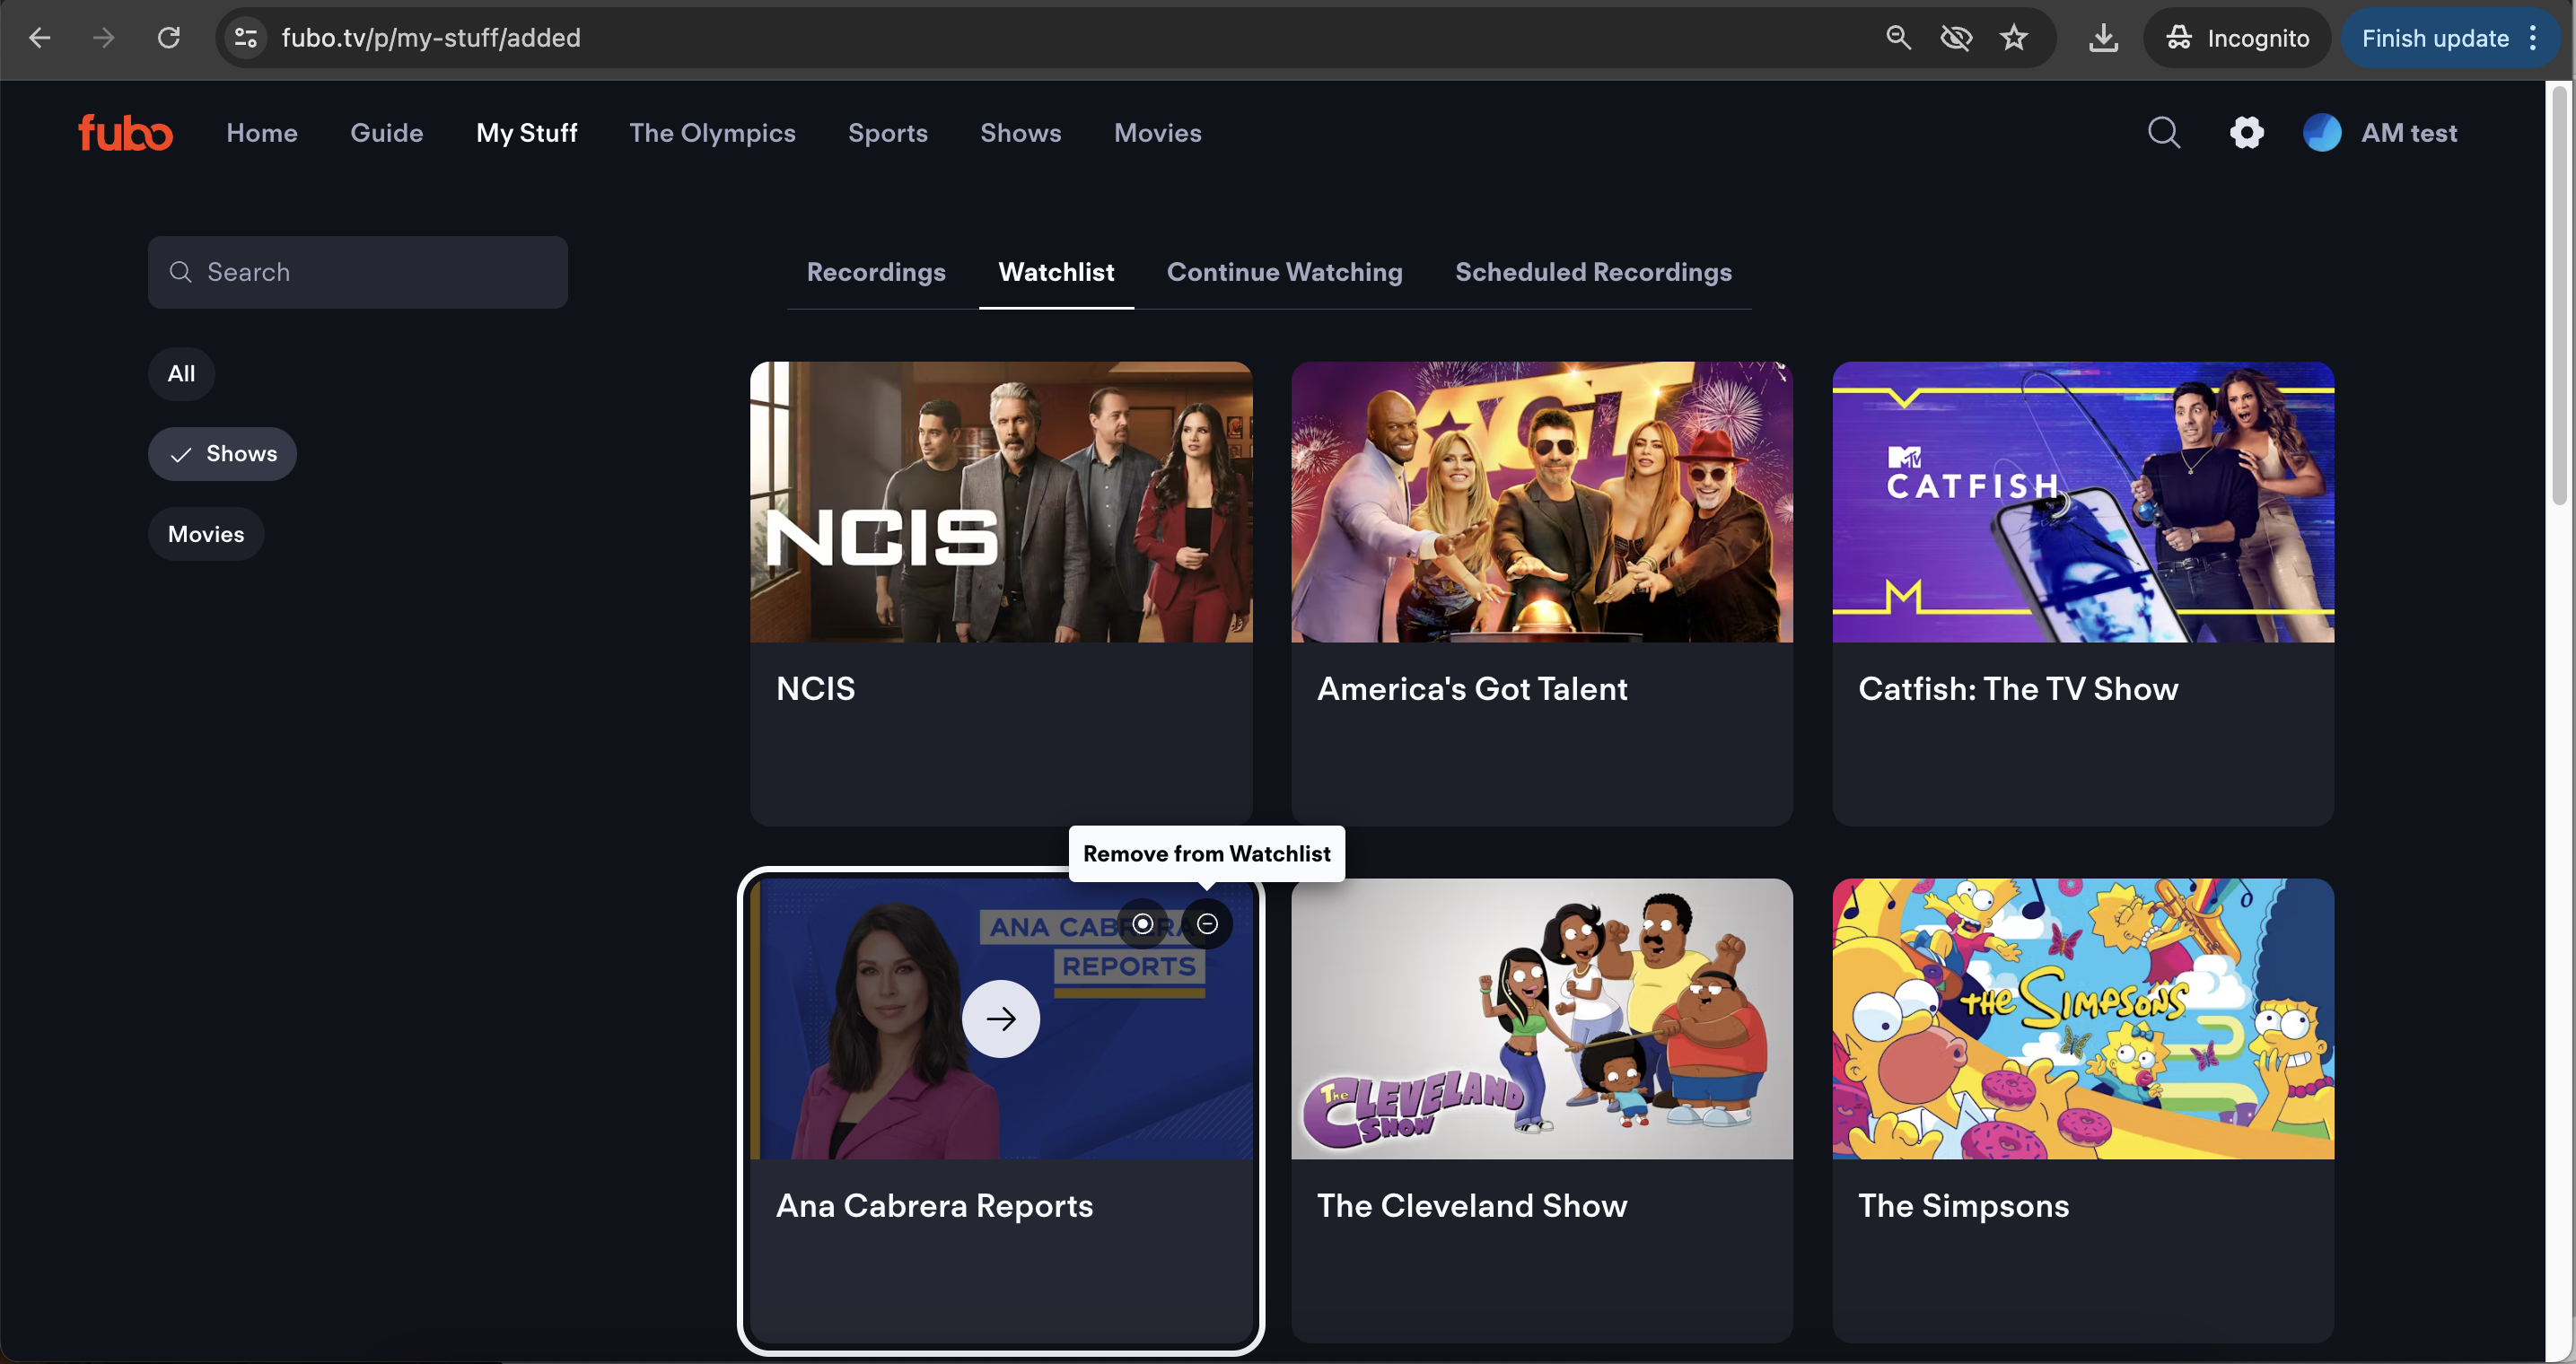Select the All filter option
Image resolution: width=2576 pixels, height=1364 pixels.
[180, 373]
